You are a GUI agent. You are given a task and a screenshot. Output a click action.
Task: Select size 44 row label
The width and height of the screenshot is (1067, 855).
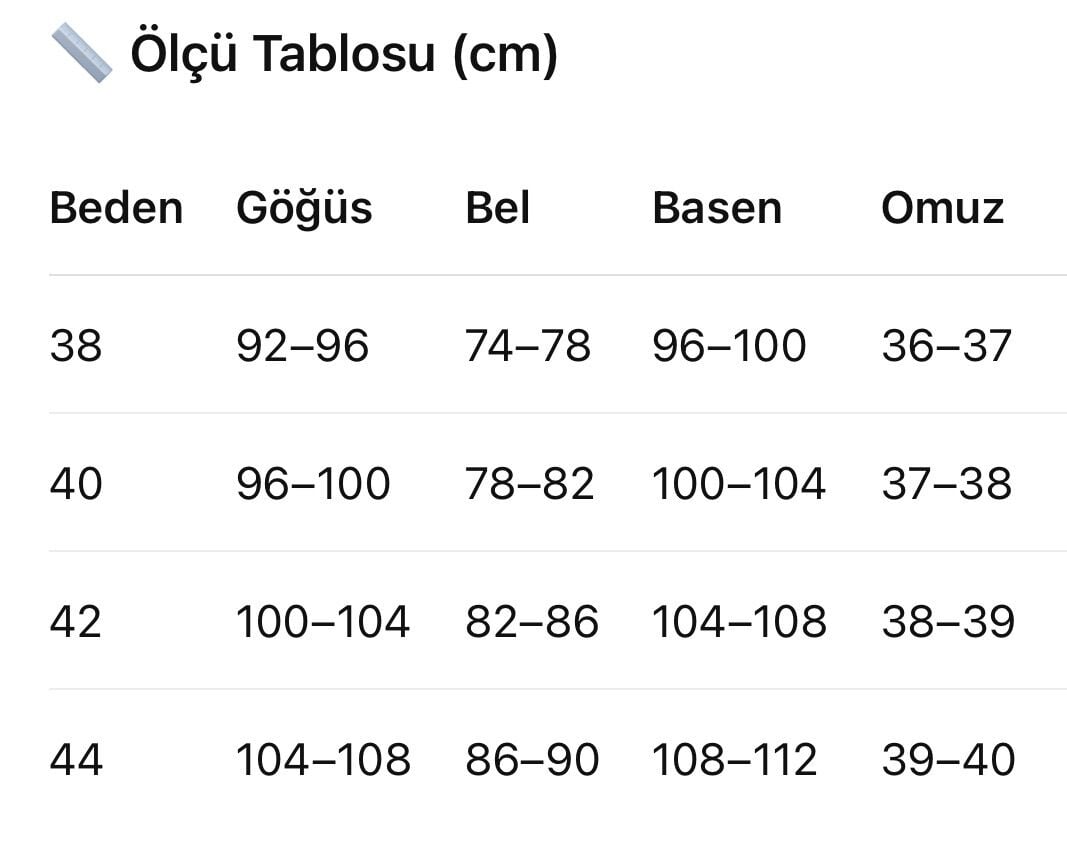click(76, 760)
